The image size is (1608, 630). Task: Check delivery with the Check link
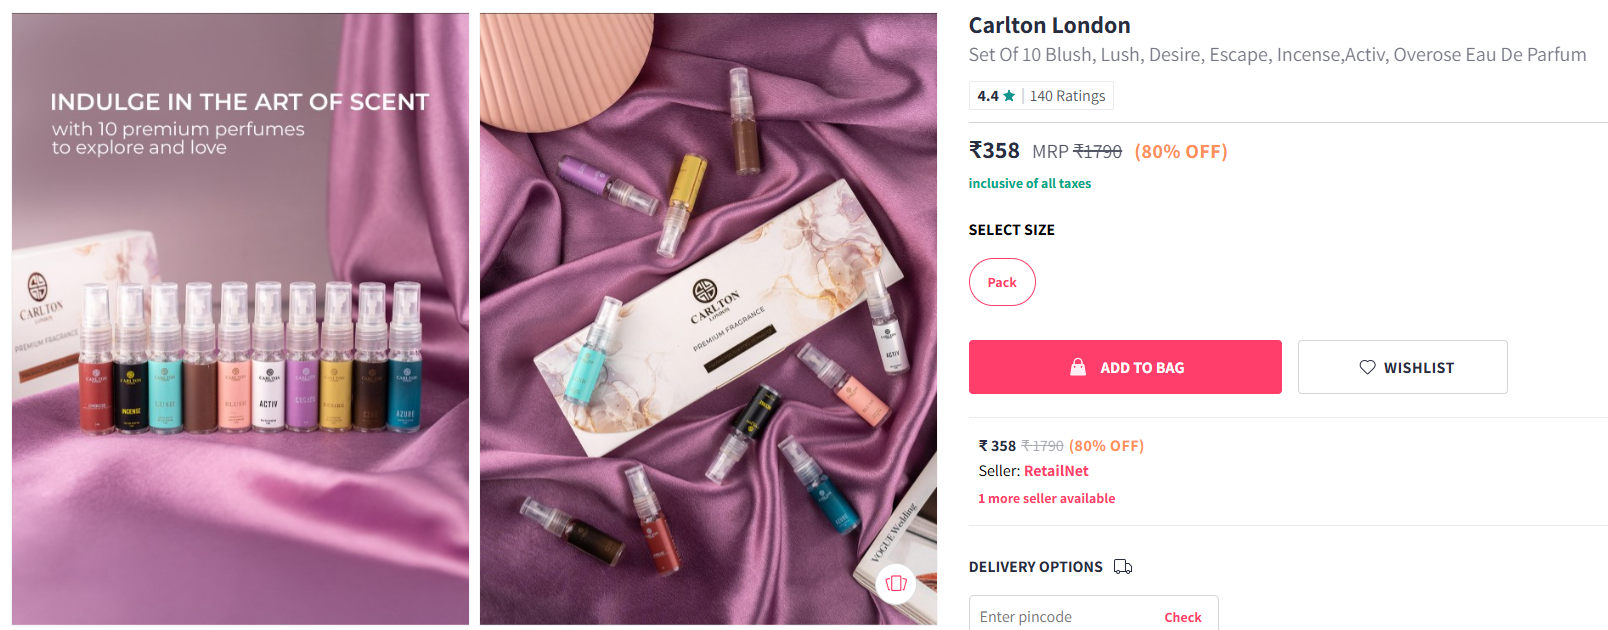click(1183, 617)
